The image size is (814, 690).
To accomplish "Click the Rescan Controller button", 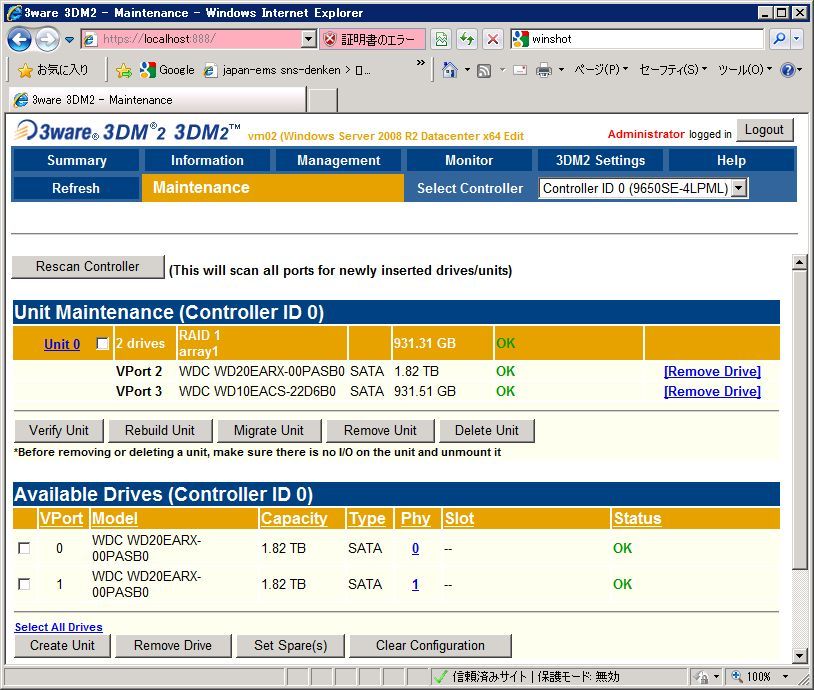I will point(88,266).
